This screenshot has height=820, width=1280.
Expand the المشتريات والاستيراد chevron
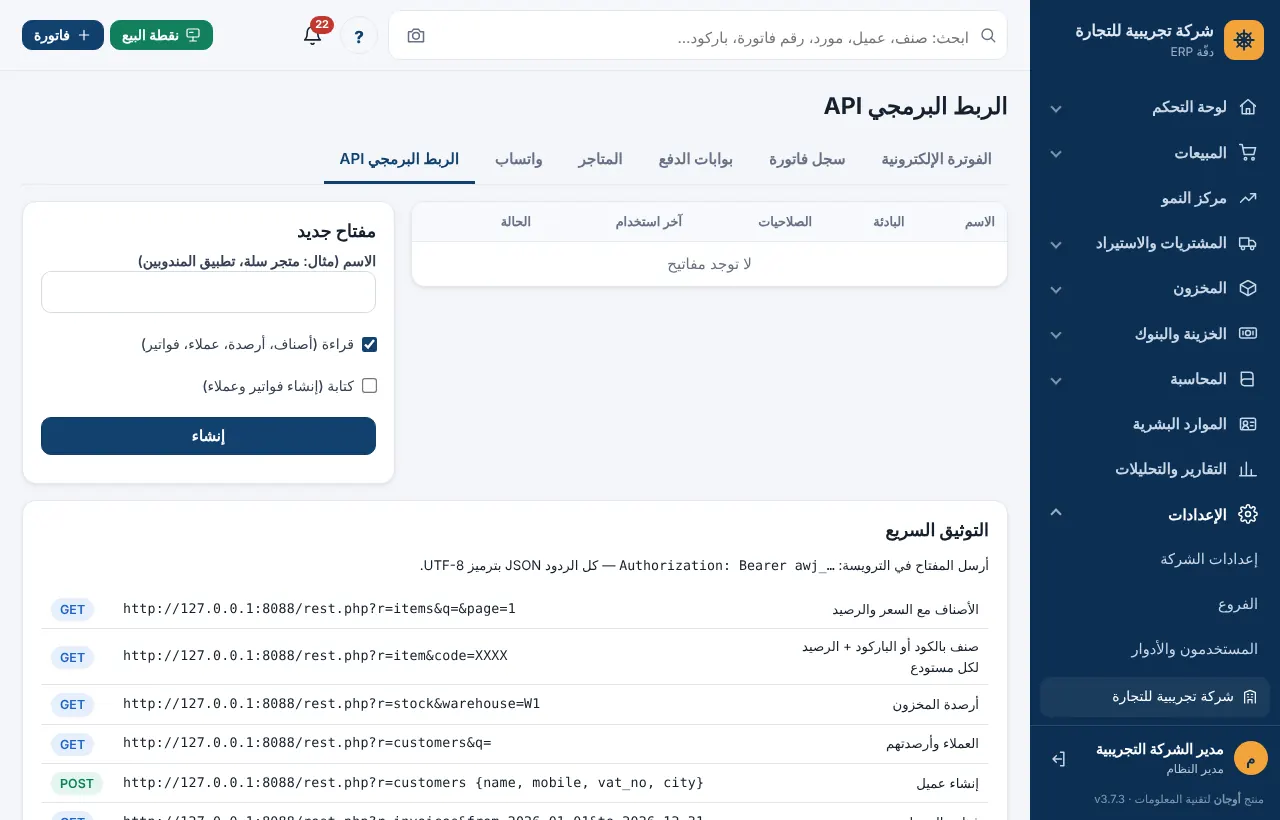pos(1056,244)
